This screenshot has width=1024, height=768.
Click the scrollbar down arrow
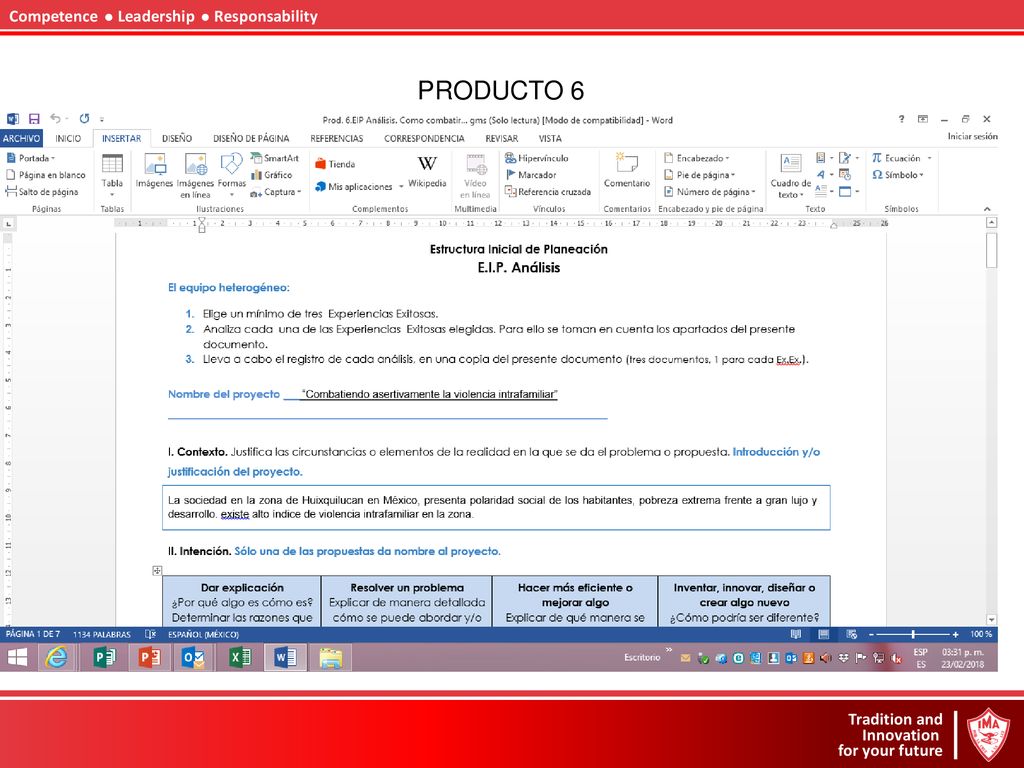click(991, 619)
